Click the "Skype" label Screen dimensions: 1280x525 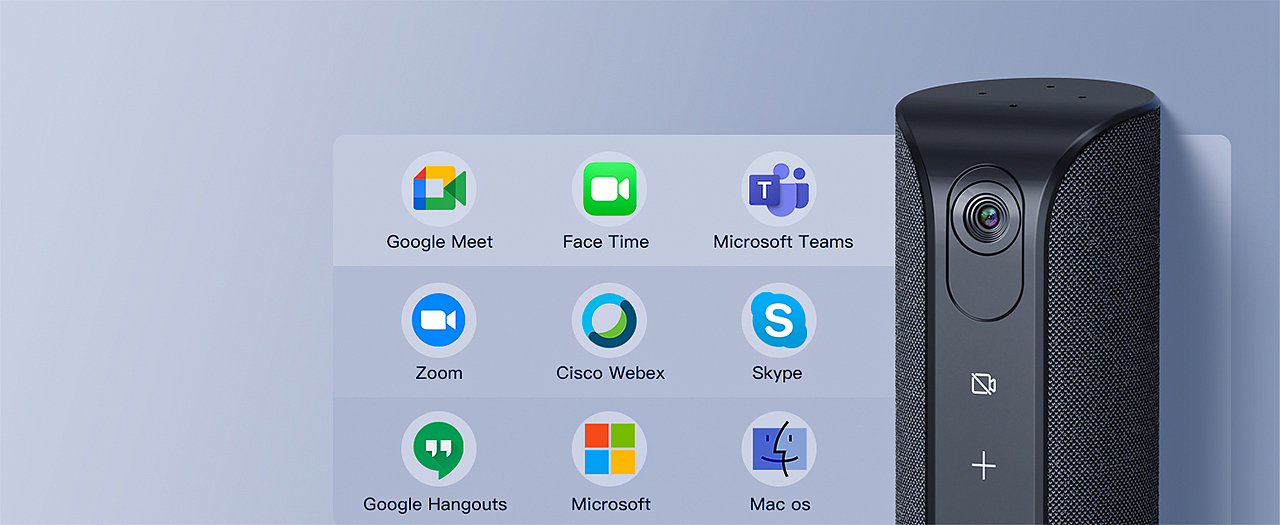[777, 374]
